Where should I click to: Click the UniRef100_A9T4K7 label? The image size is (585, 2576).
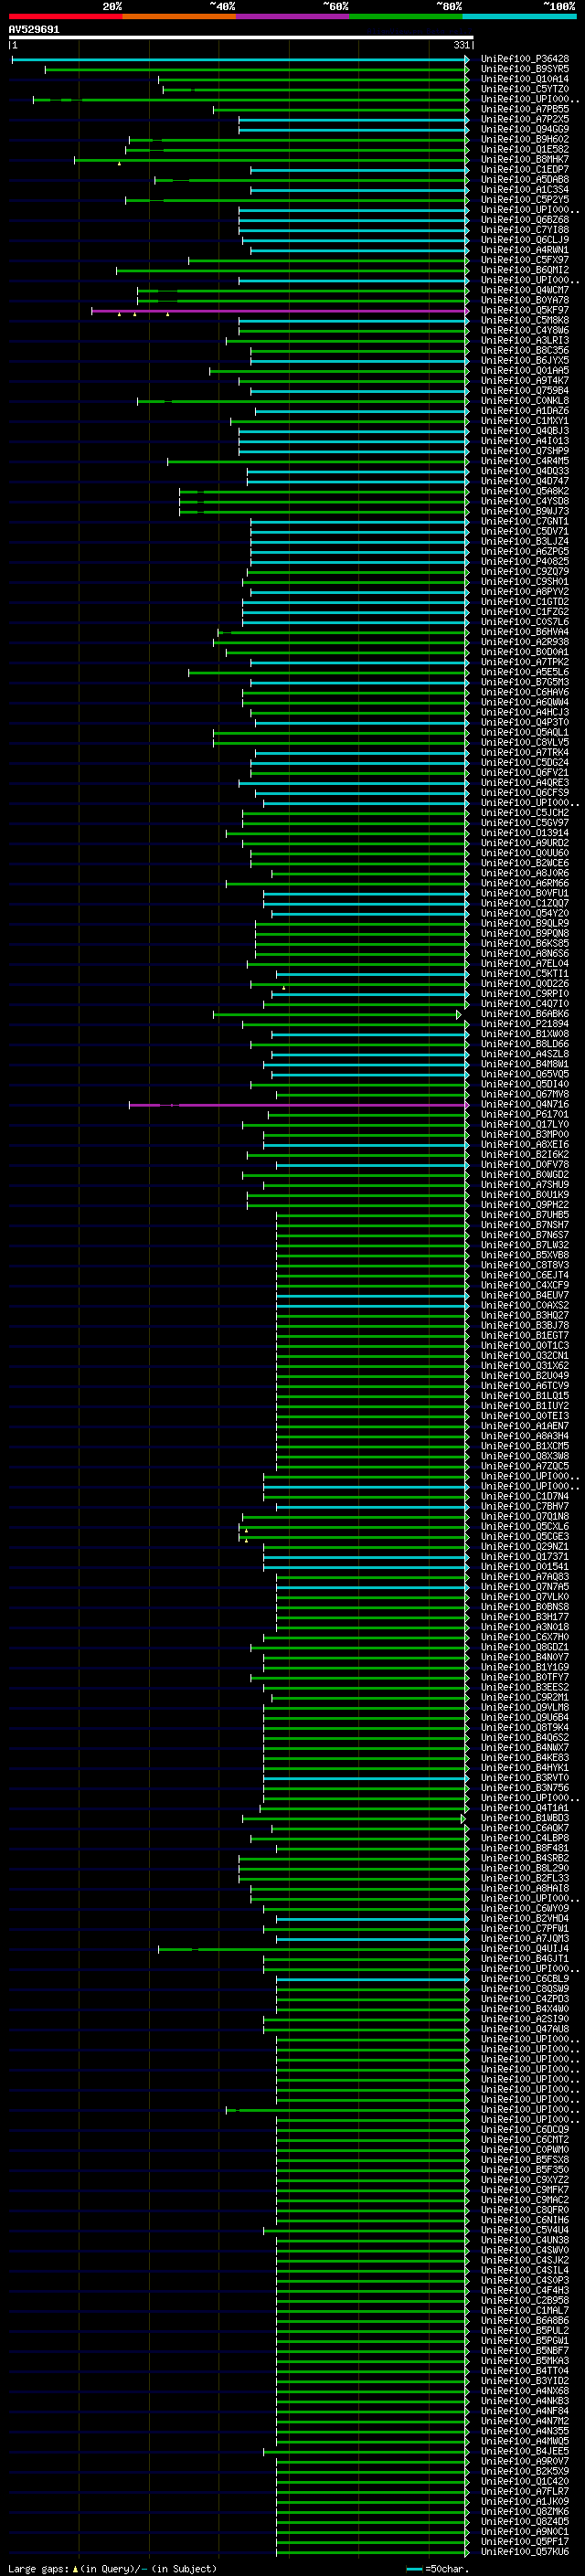pos(524,380)
